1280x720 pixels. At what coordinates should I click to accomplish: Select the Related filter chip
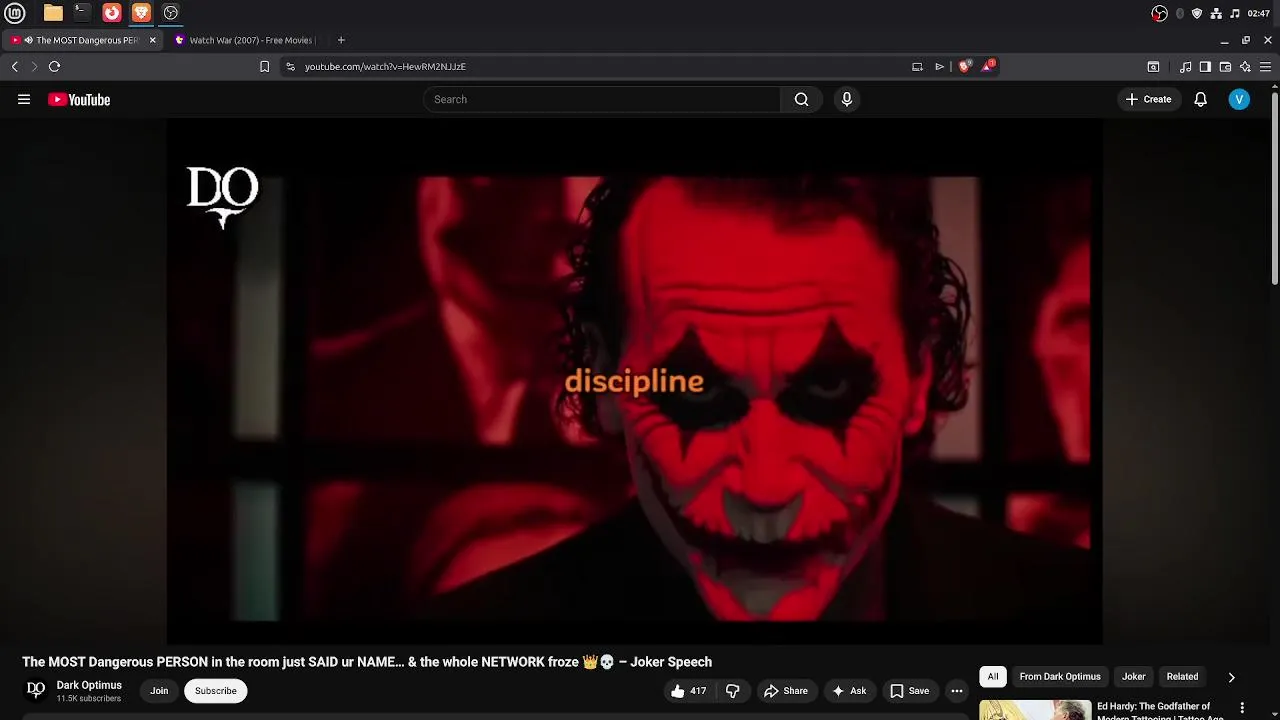point(1182,677)
